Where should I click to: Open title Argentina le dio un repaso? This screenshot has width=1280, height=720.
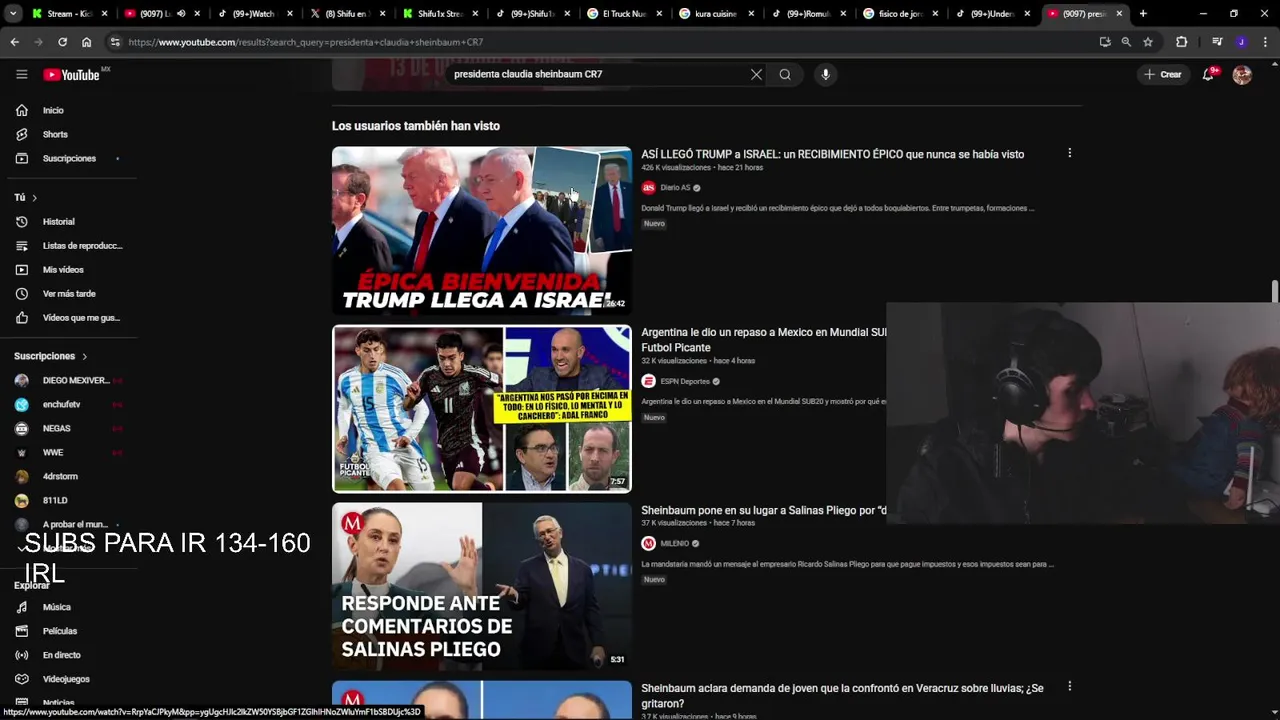click(764, 340)
